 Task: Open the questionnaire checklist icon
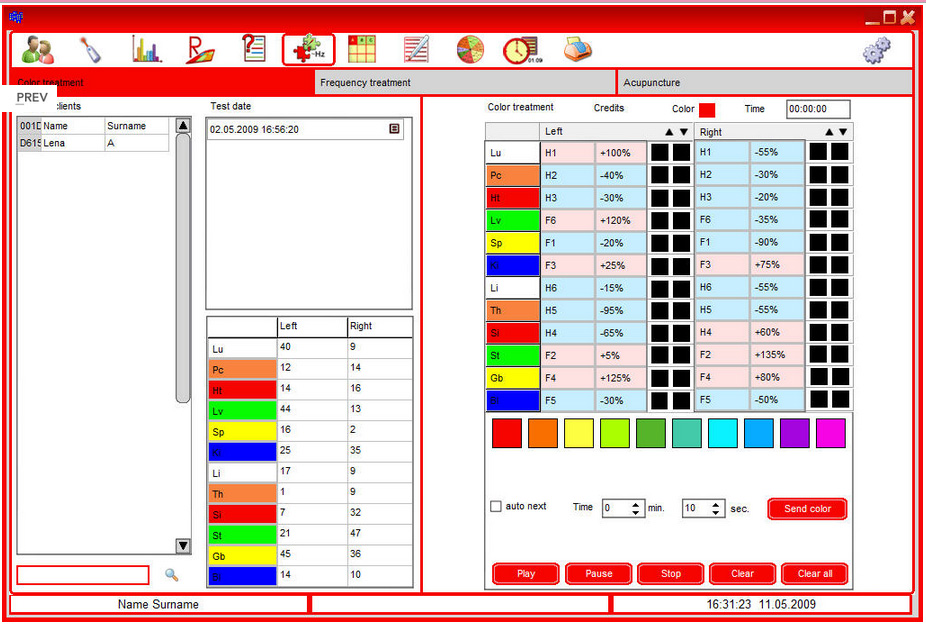[254, 48]
